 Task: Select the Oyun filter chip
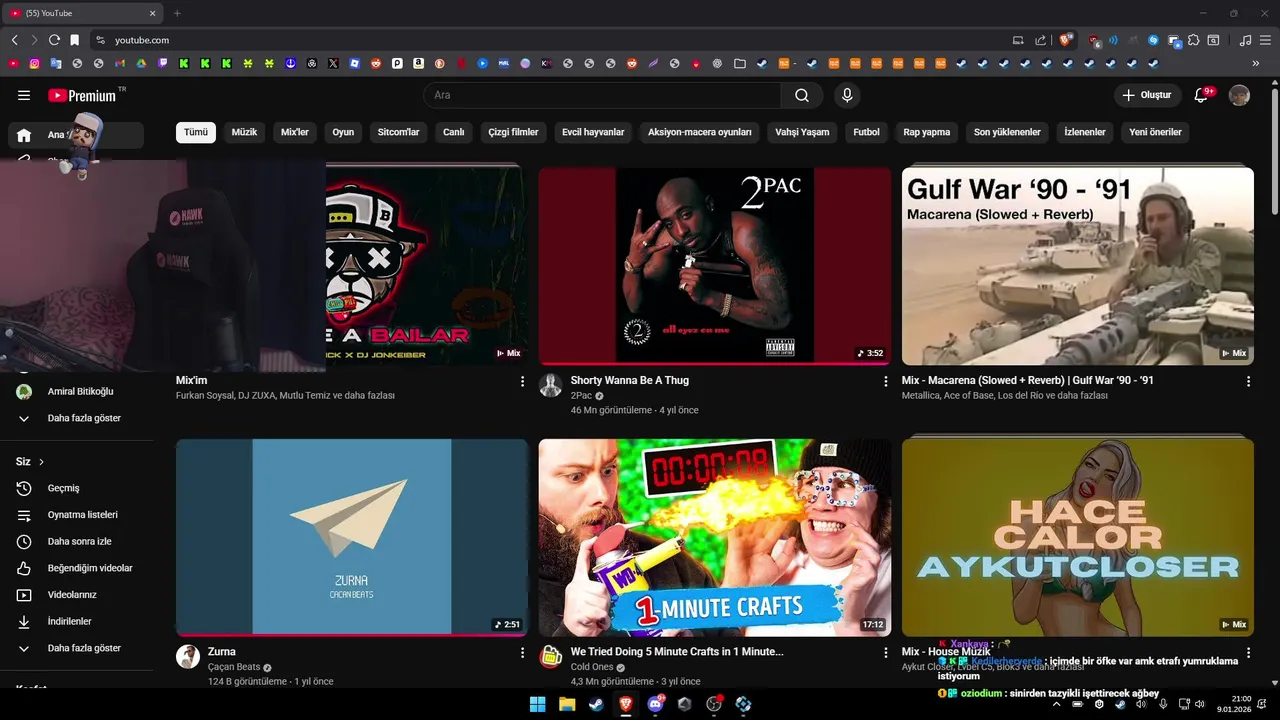click(343, 132)
